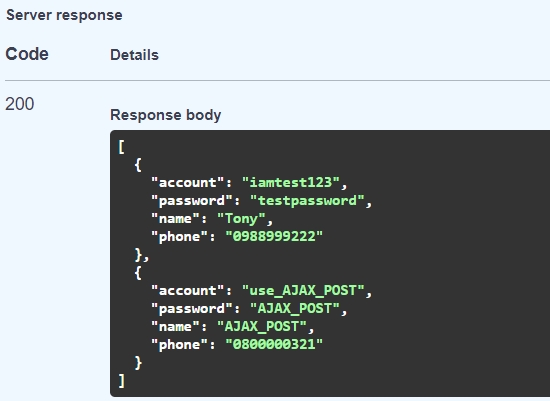The image size is (550, 401).
Task: Select the phone value "0800000321"
Action: click(274, 345)
